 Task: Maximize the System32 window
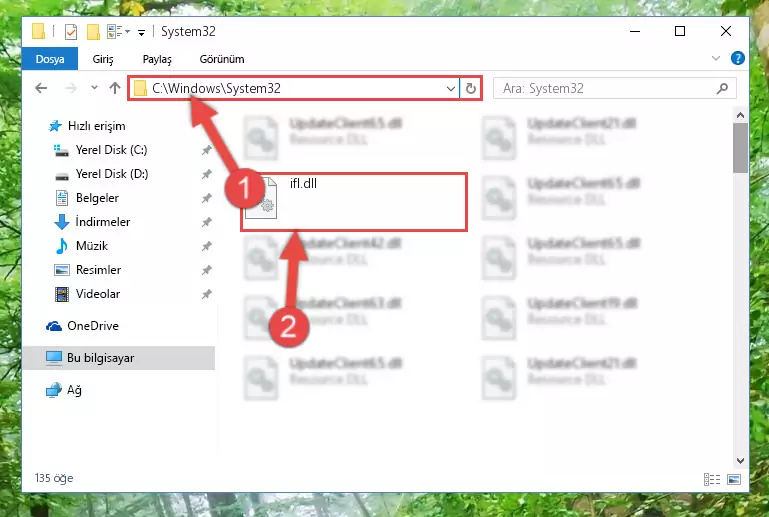point(680,31)
